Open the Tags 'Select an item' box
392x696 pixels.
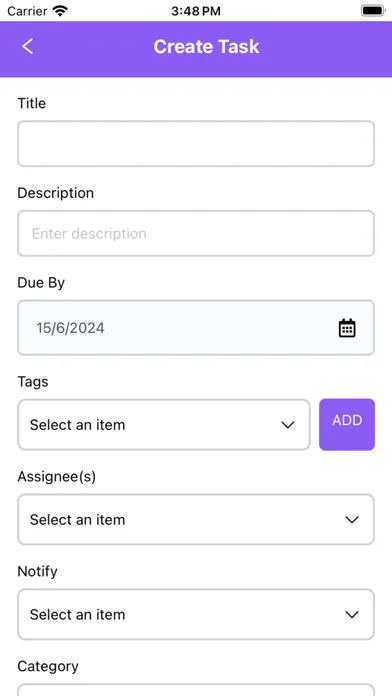(x=164, y=425)
